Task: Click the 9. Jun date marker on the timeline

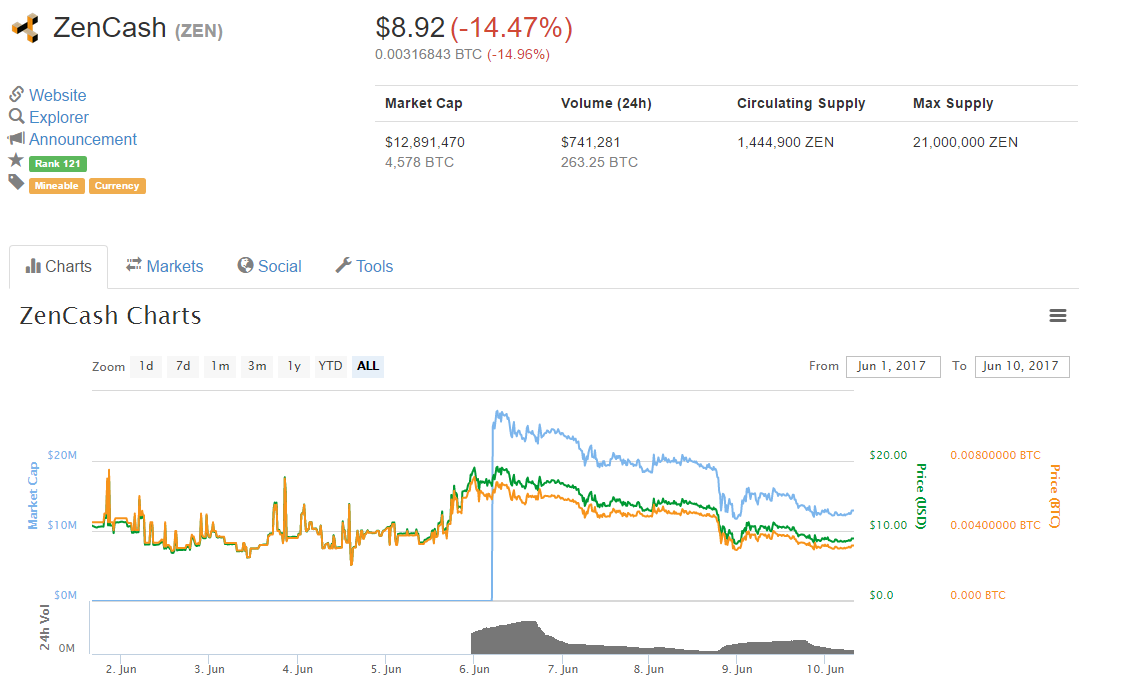Action: (x=737, y=669)
